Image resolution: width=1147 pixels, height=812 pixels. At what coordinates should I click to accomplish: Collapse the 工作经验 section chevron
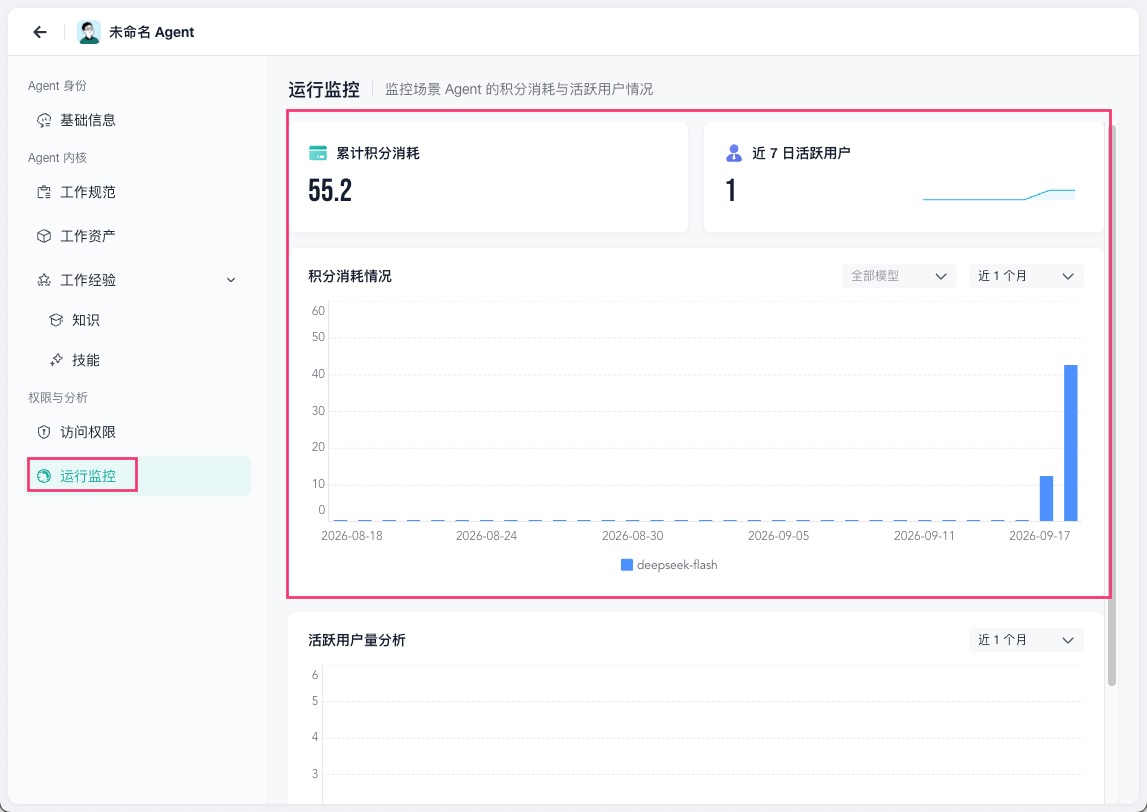231,280
